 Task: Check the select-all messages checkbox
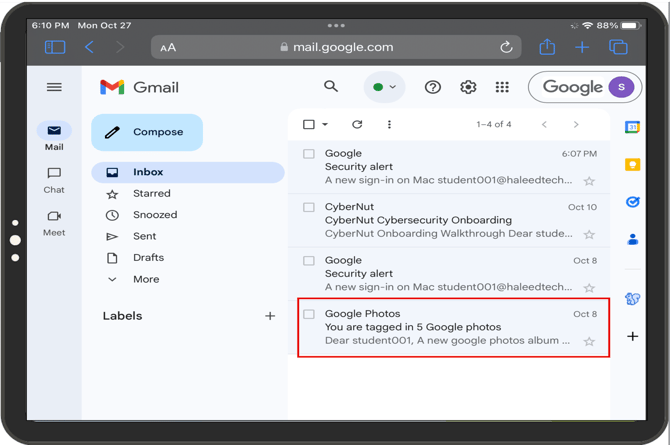(309, 125)
